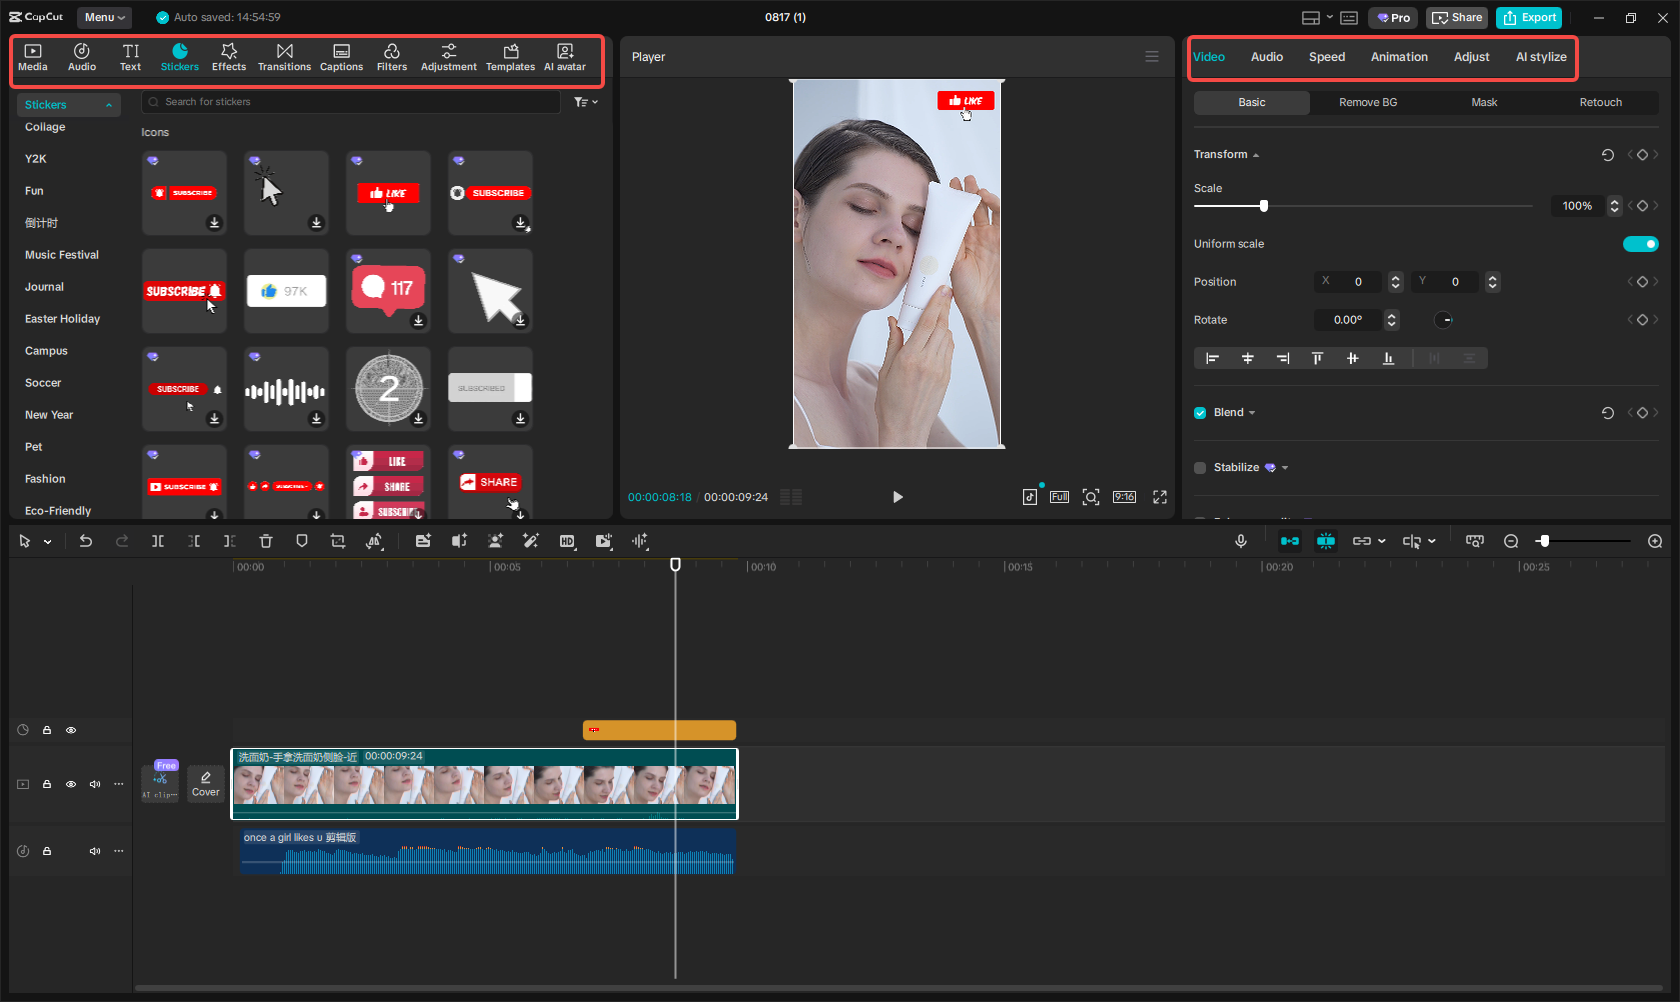Open the Captions panel

pyautogui.click(x=341, y=57)
